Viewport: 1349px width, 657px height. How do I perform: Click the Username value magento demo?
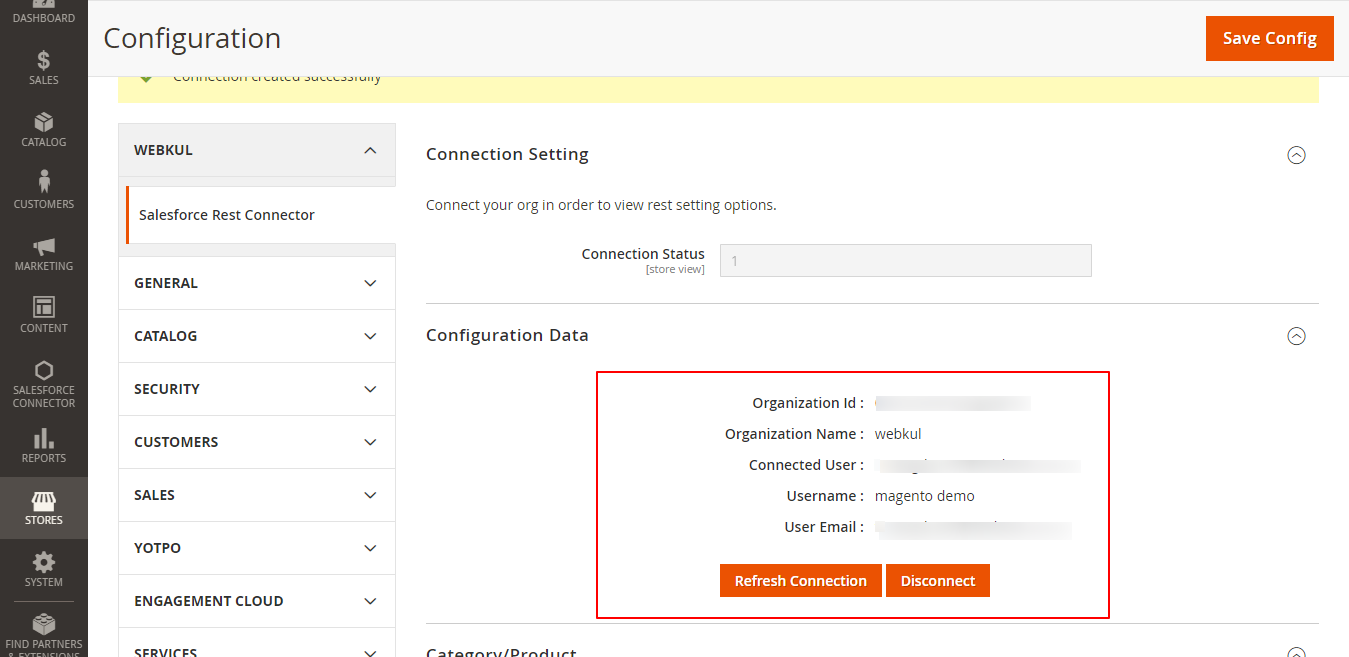pyautogui.click(x=925, y=496)
